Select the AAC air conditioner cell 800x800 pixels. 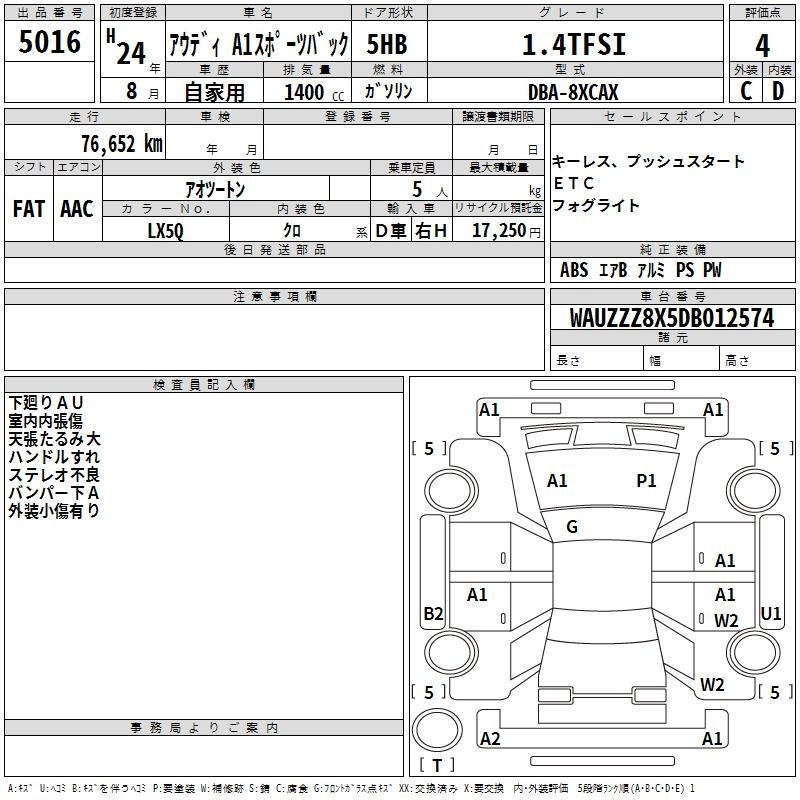76,209
